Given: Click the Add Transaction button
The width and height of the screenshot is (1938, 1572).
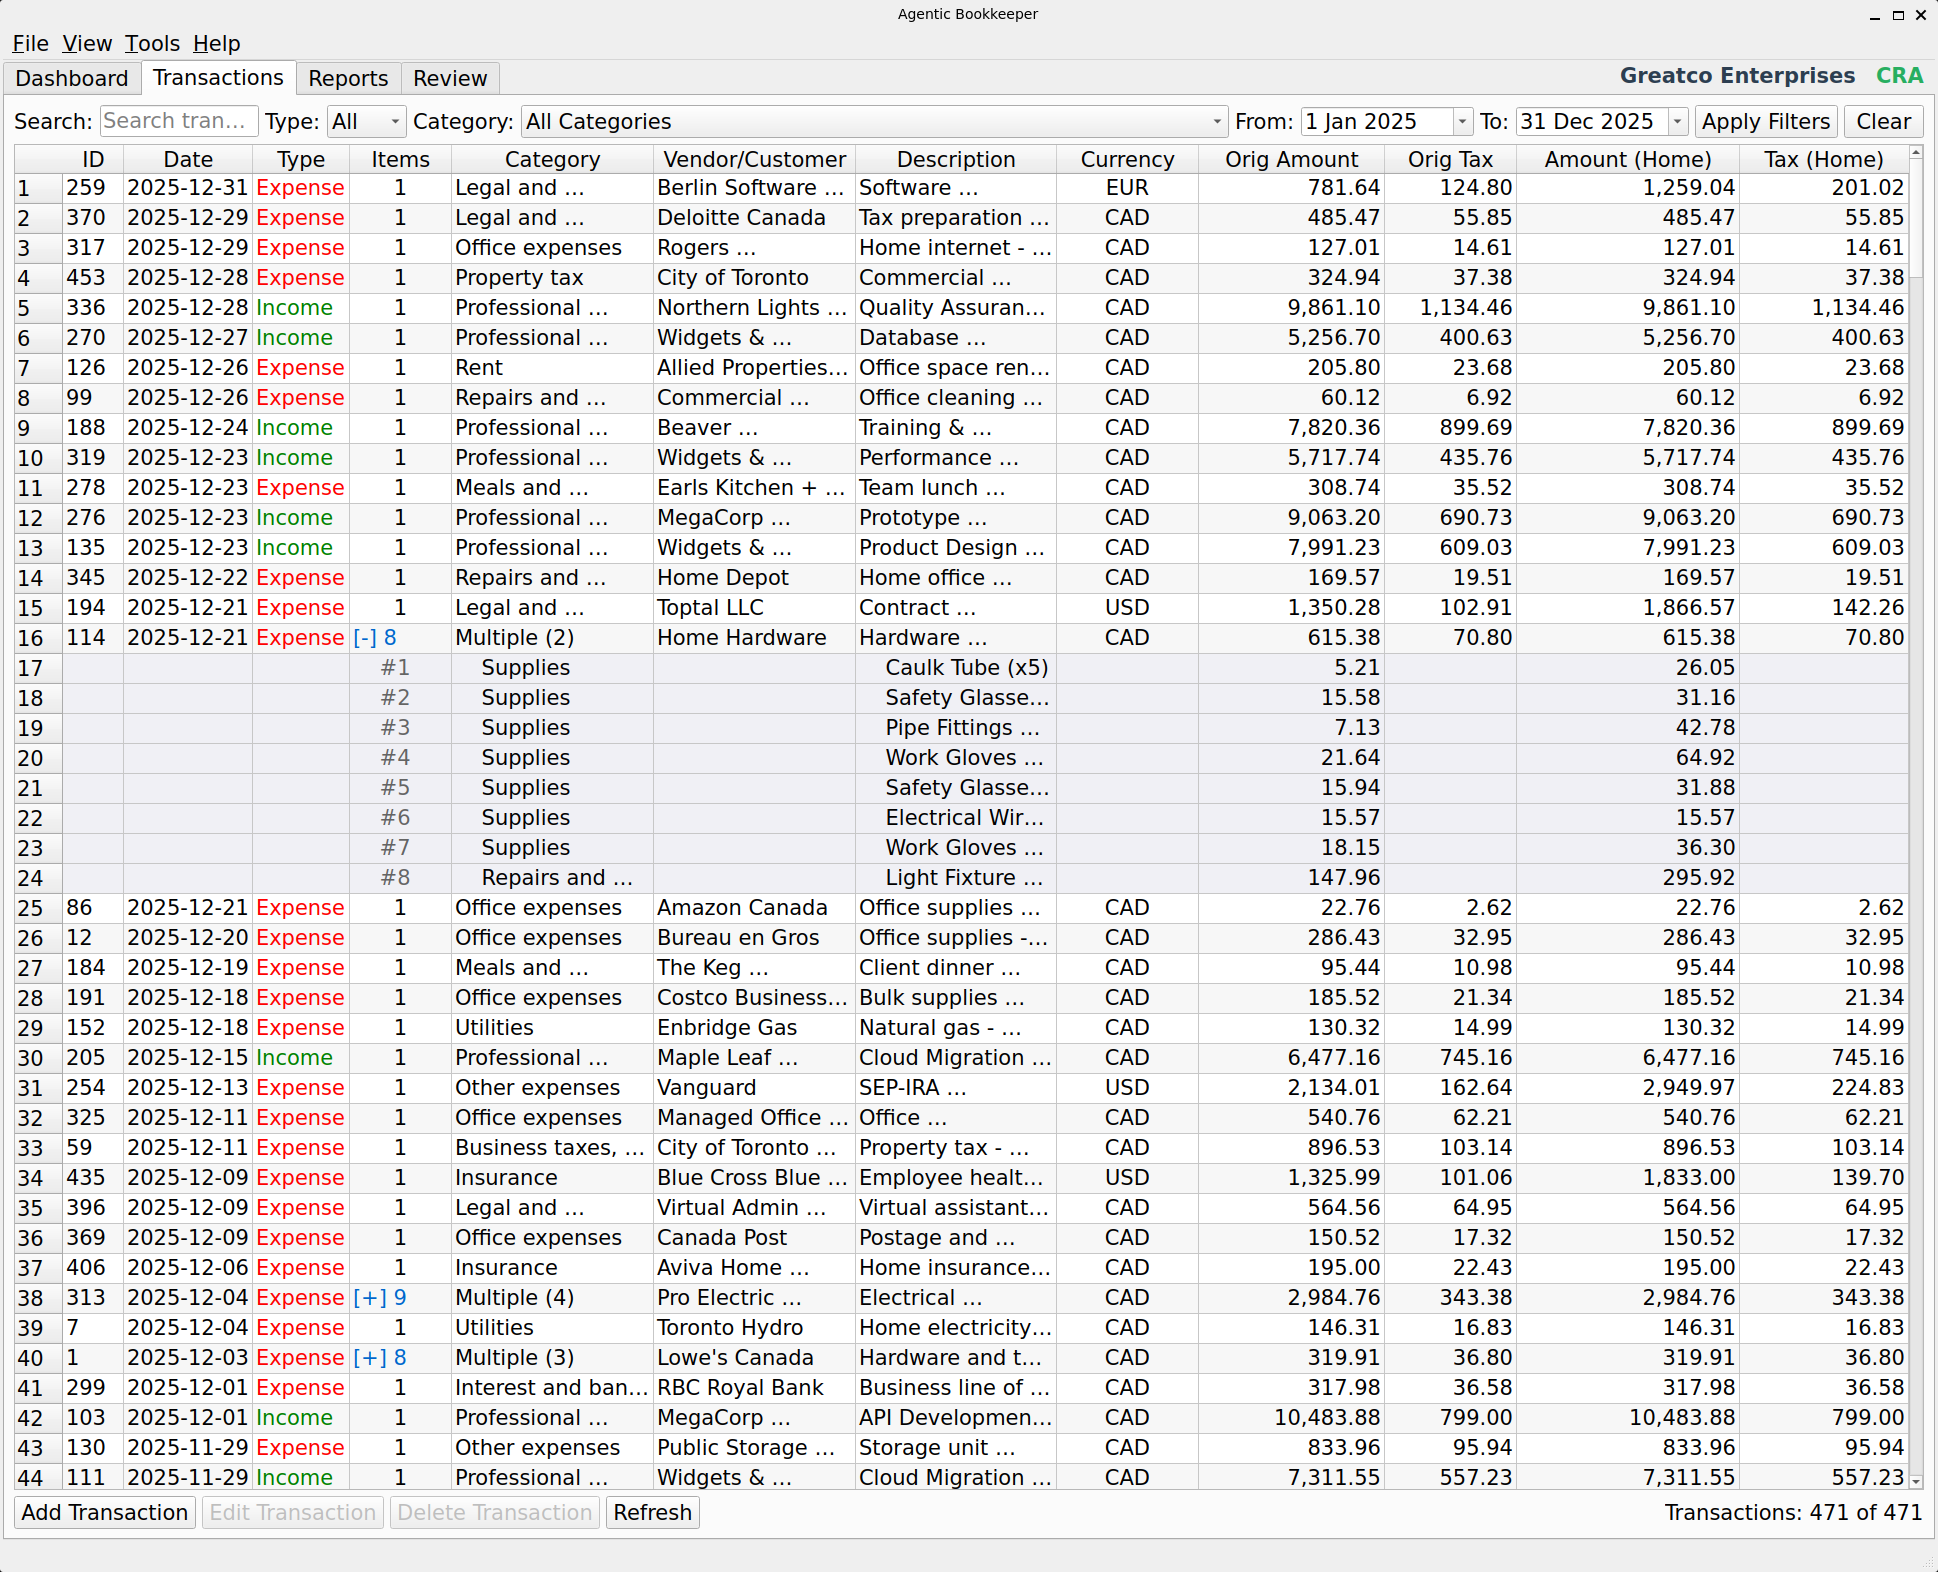Looking at the screenshot, I should (x=104, y=1512).
